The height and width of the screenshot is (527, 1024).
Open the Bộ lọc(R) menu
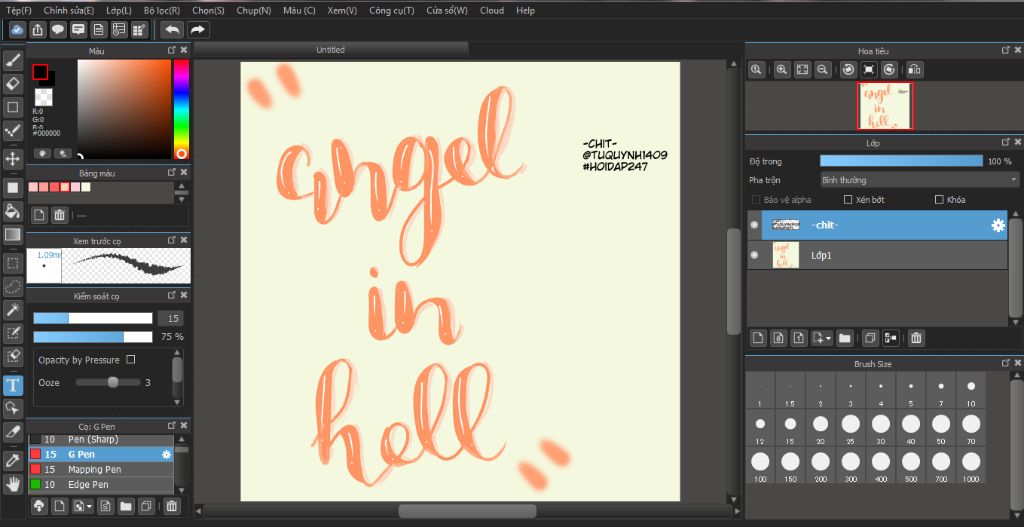[162, 10]
